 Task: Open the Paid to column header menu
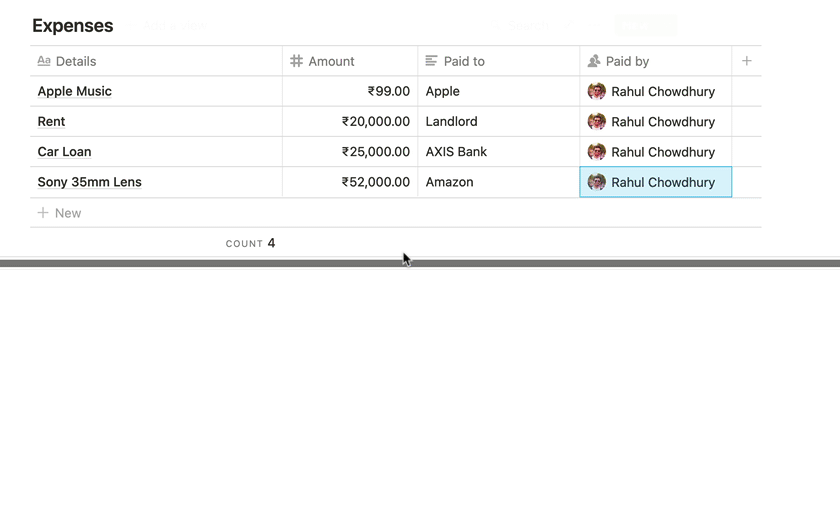pyautogui.click(x=498, y=61)
